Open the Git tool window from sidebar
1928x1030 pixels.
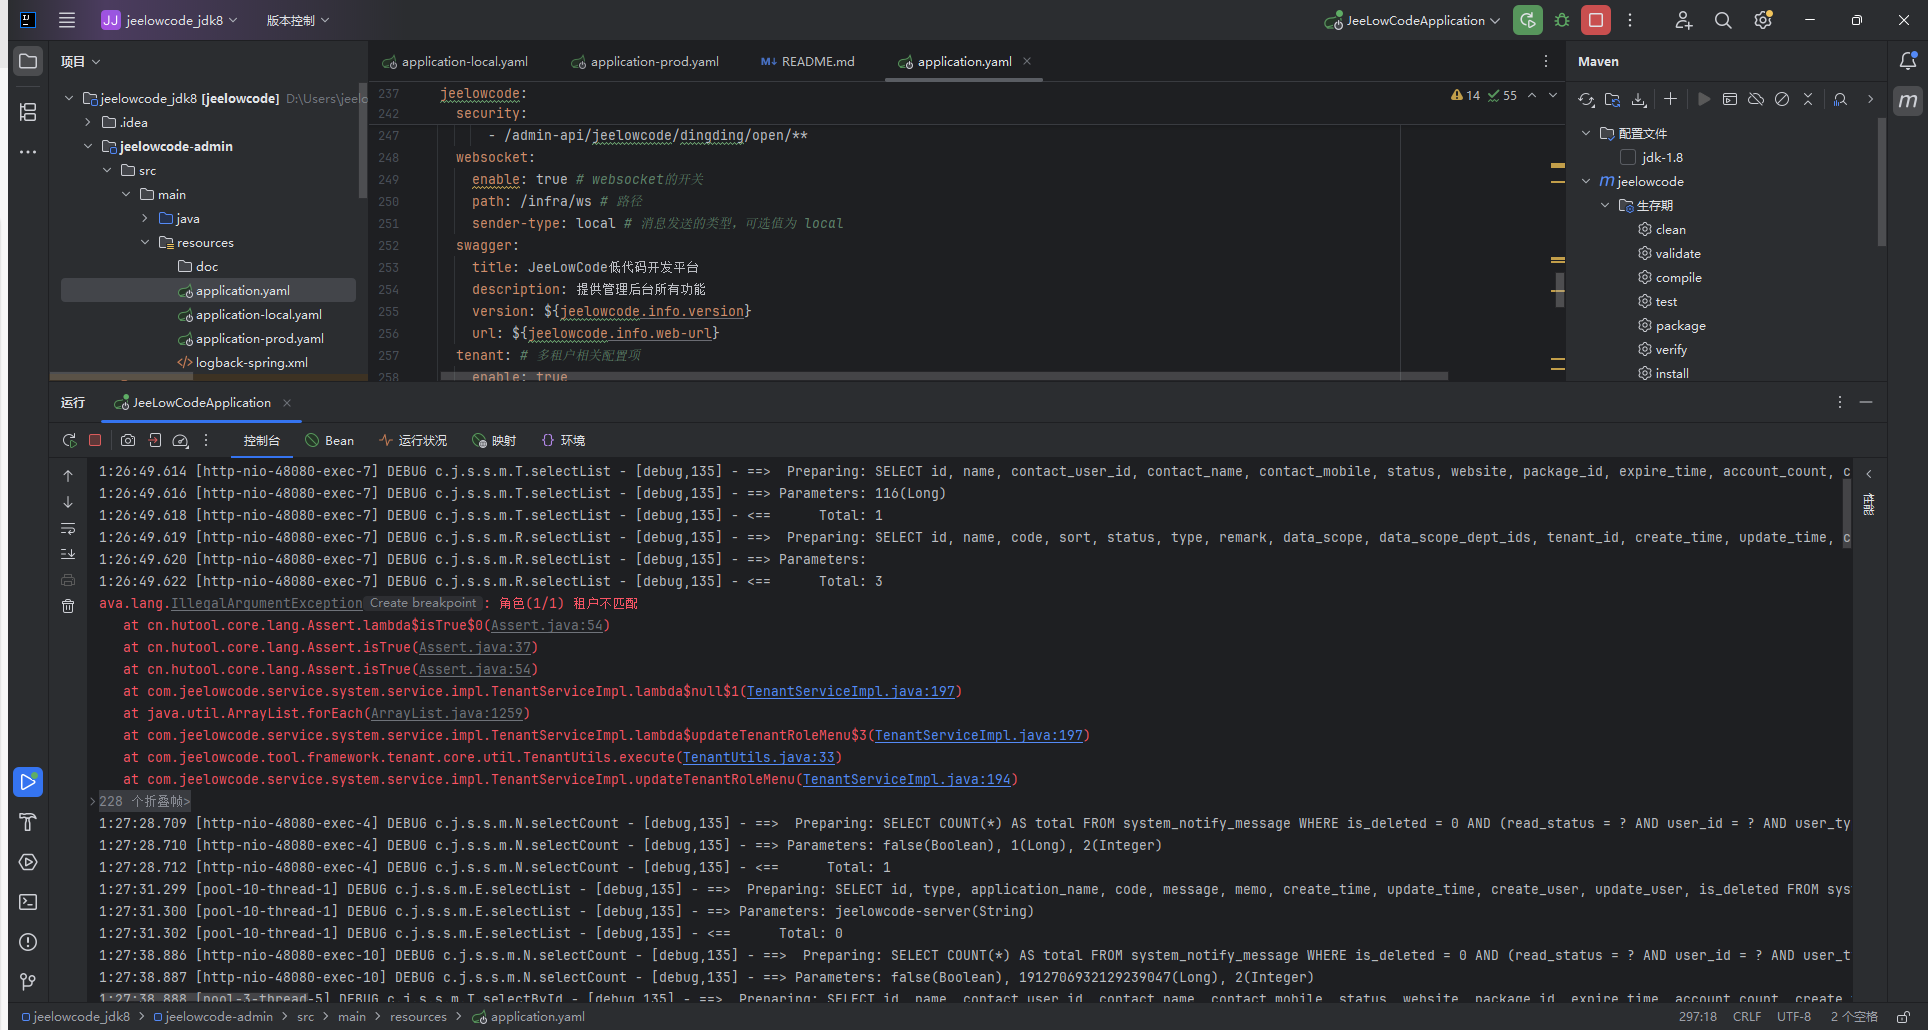point(28,982)
